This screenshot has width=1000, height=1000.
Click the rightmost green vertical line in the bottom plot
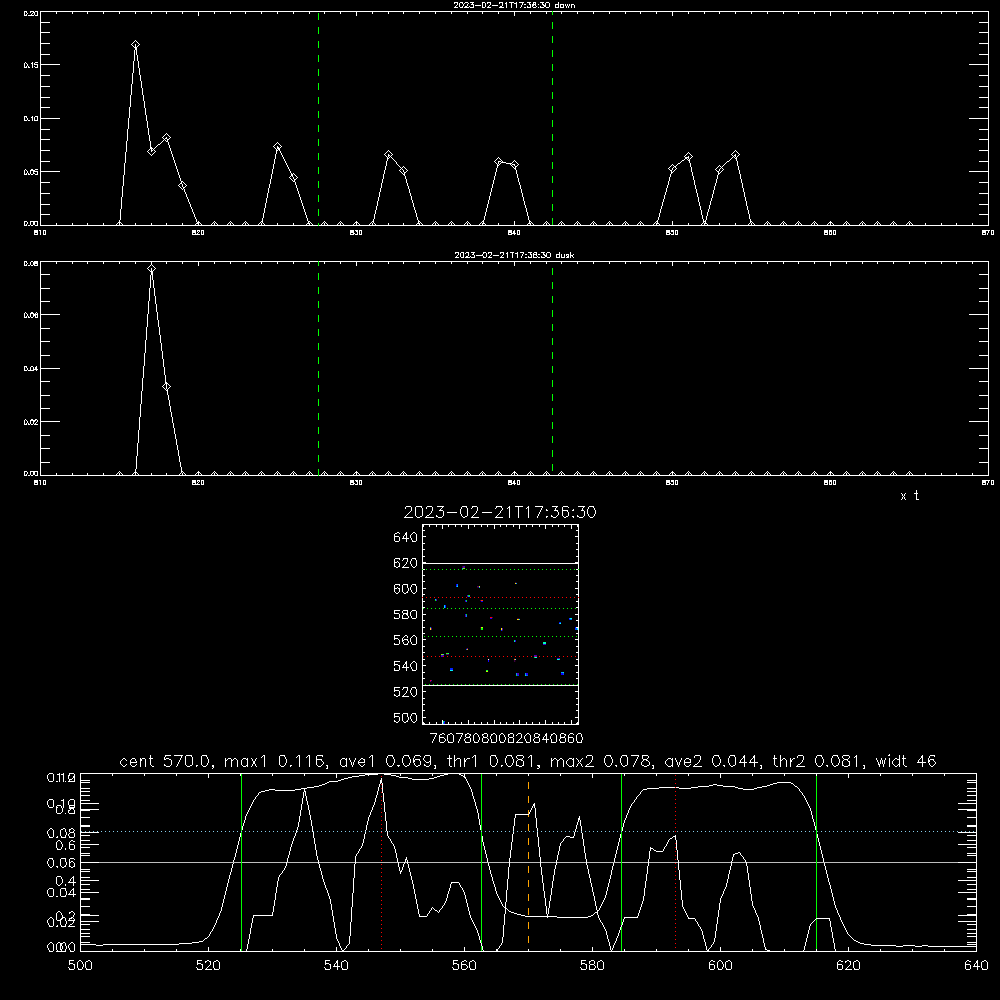click(x=816, y=862)
